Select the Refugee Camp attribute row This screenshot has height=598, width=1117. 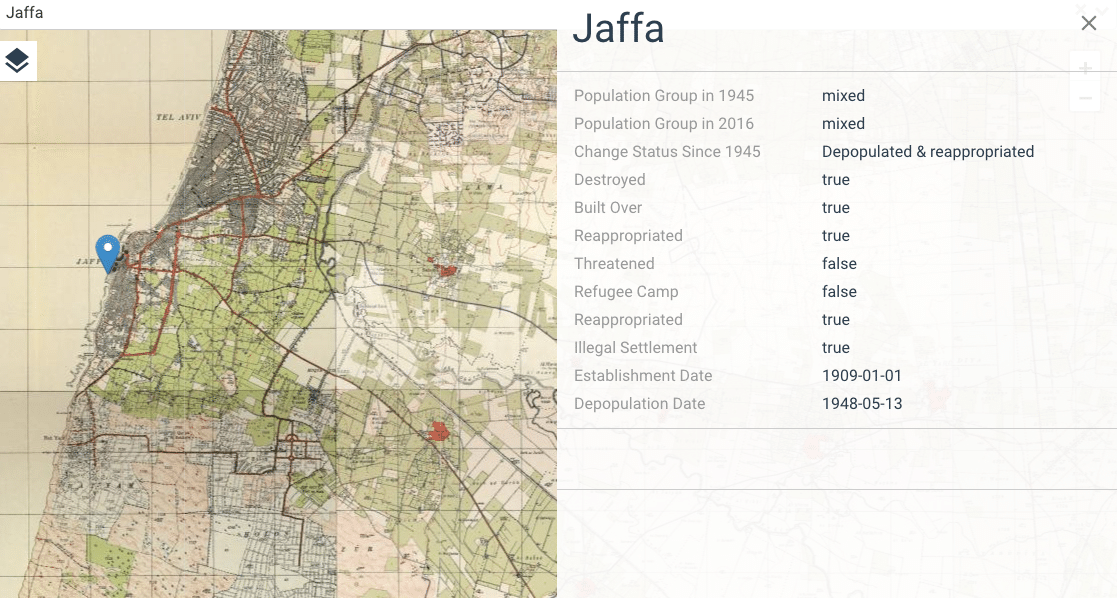pyautogui.click(x=626, y=291)
